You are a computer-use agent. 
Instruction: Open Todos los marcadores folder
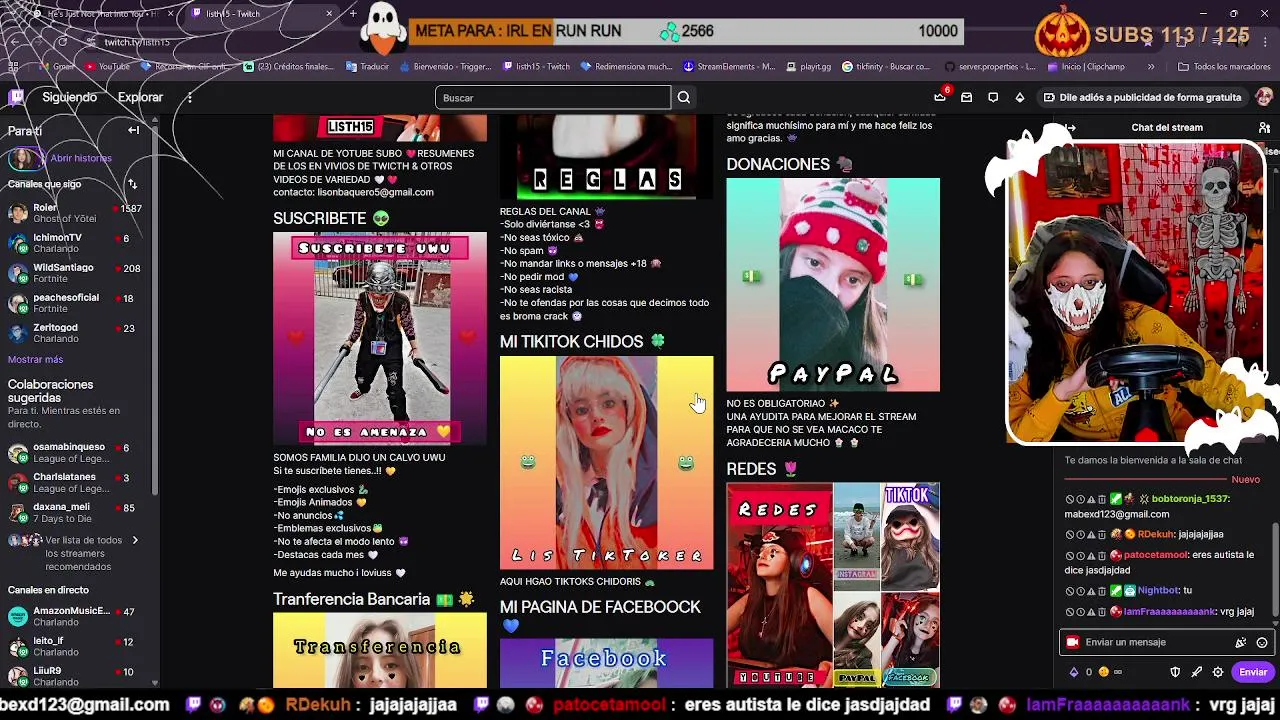point(1225,67)
